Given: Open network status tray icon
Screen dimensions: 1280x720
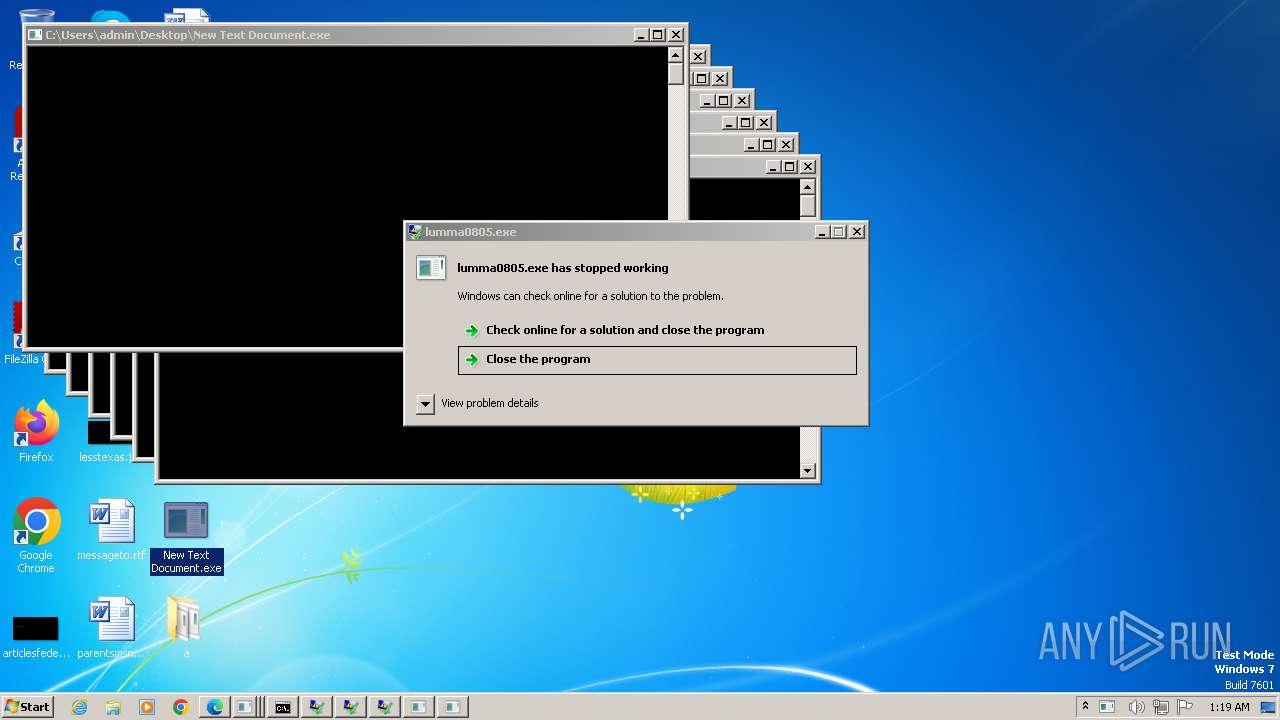Looking at the screenshot, I should pyautogui.click(x=1161, y=707).
